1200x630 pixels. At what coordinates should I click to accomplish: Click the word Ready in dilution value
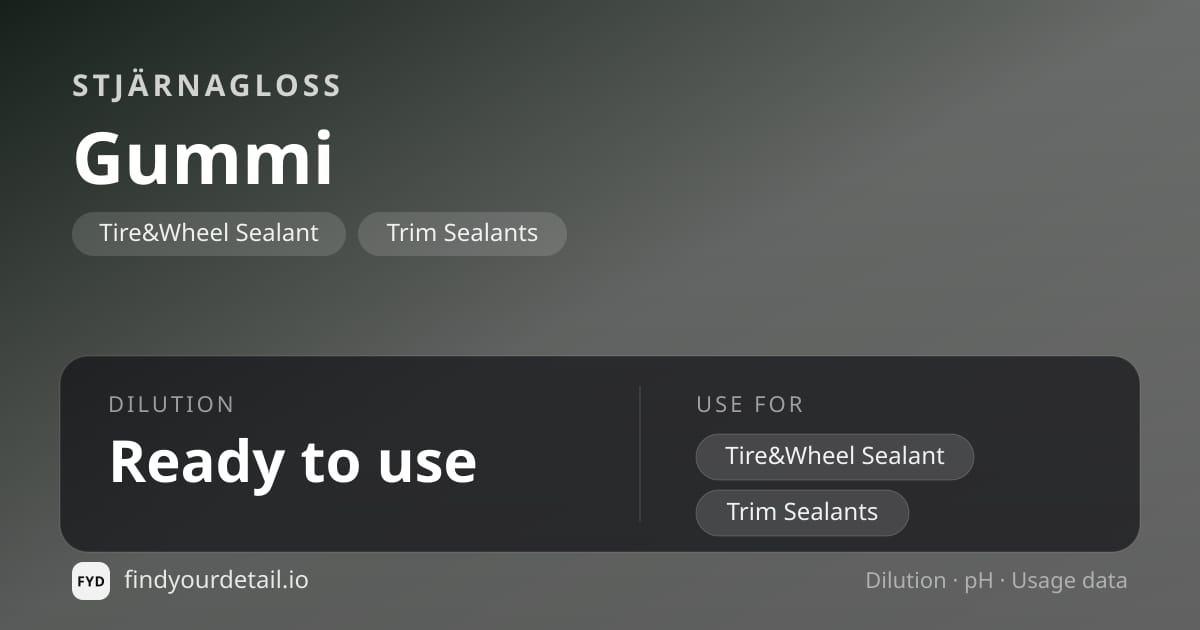(x=194, y=461)
